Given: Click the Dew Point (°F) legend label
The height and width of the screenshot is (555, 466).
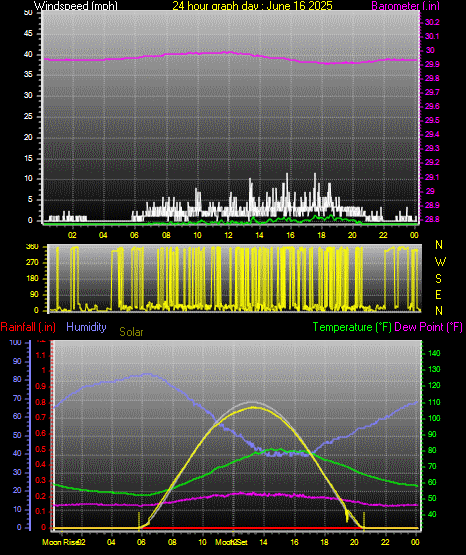Looking at the screenshot, I should [x=428, y=327].
